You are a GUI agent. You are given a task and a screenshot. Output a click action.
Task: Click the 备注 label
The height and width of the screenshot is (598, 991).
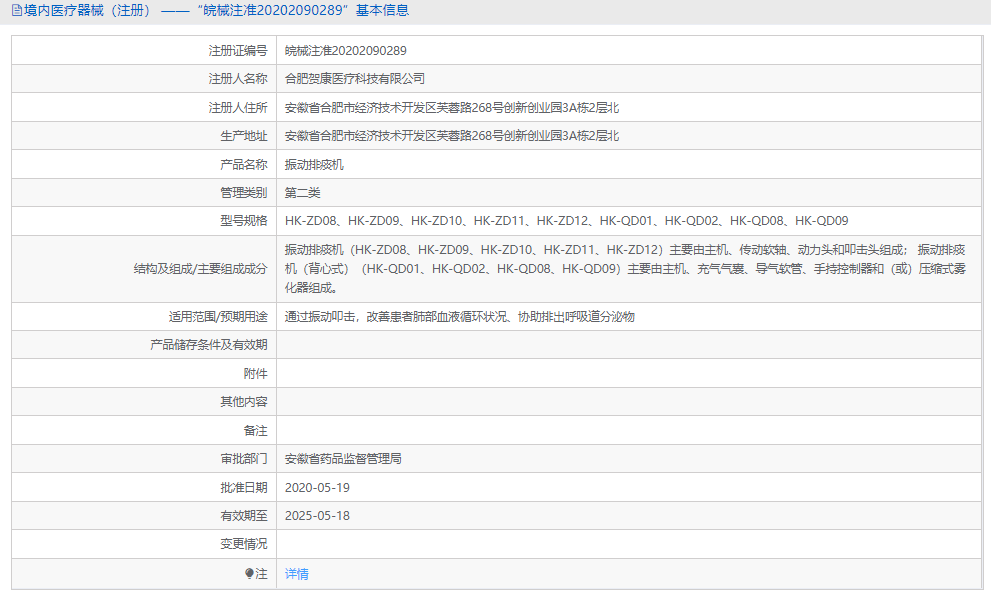click(255, 430)
